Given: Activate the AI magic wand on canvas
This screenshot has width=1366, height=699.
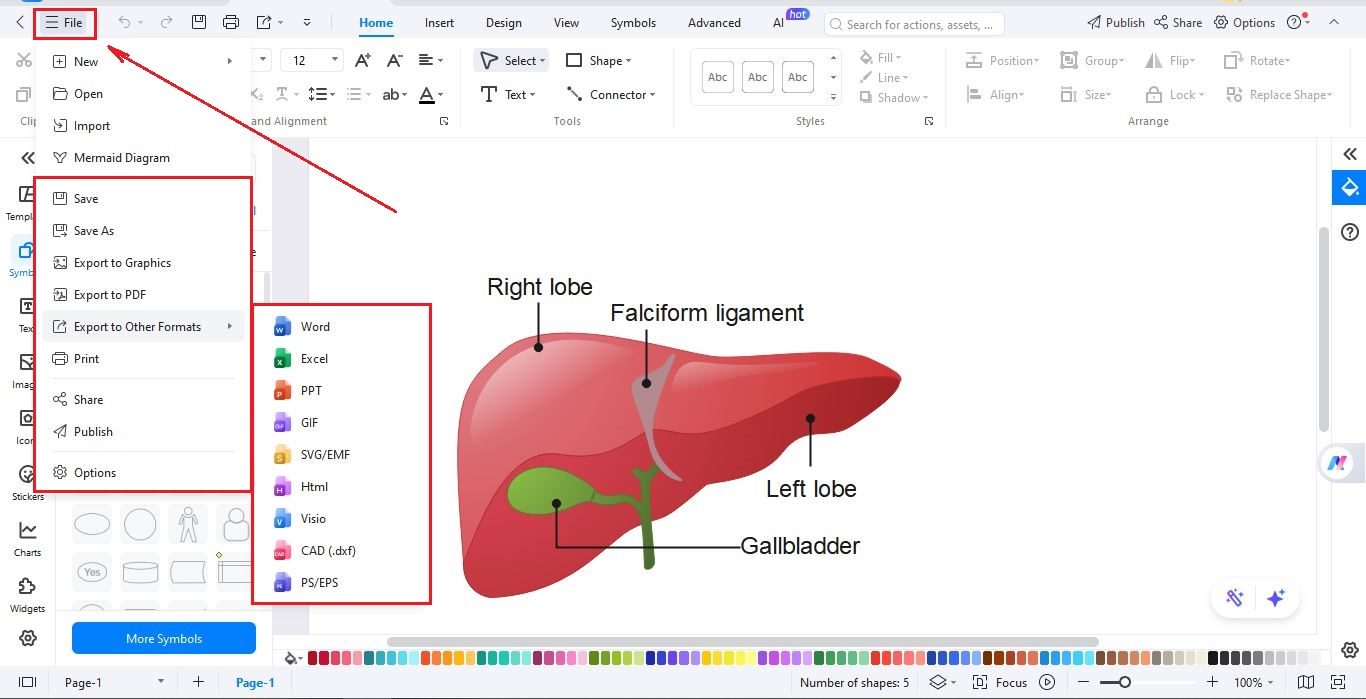Looking at the screenshot, I should [x=1235, y=597].
